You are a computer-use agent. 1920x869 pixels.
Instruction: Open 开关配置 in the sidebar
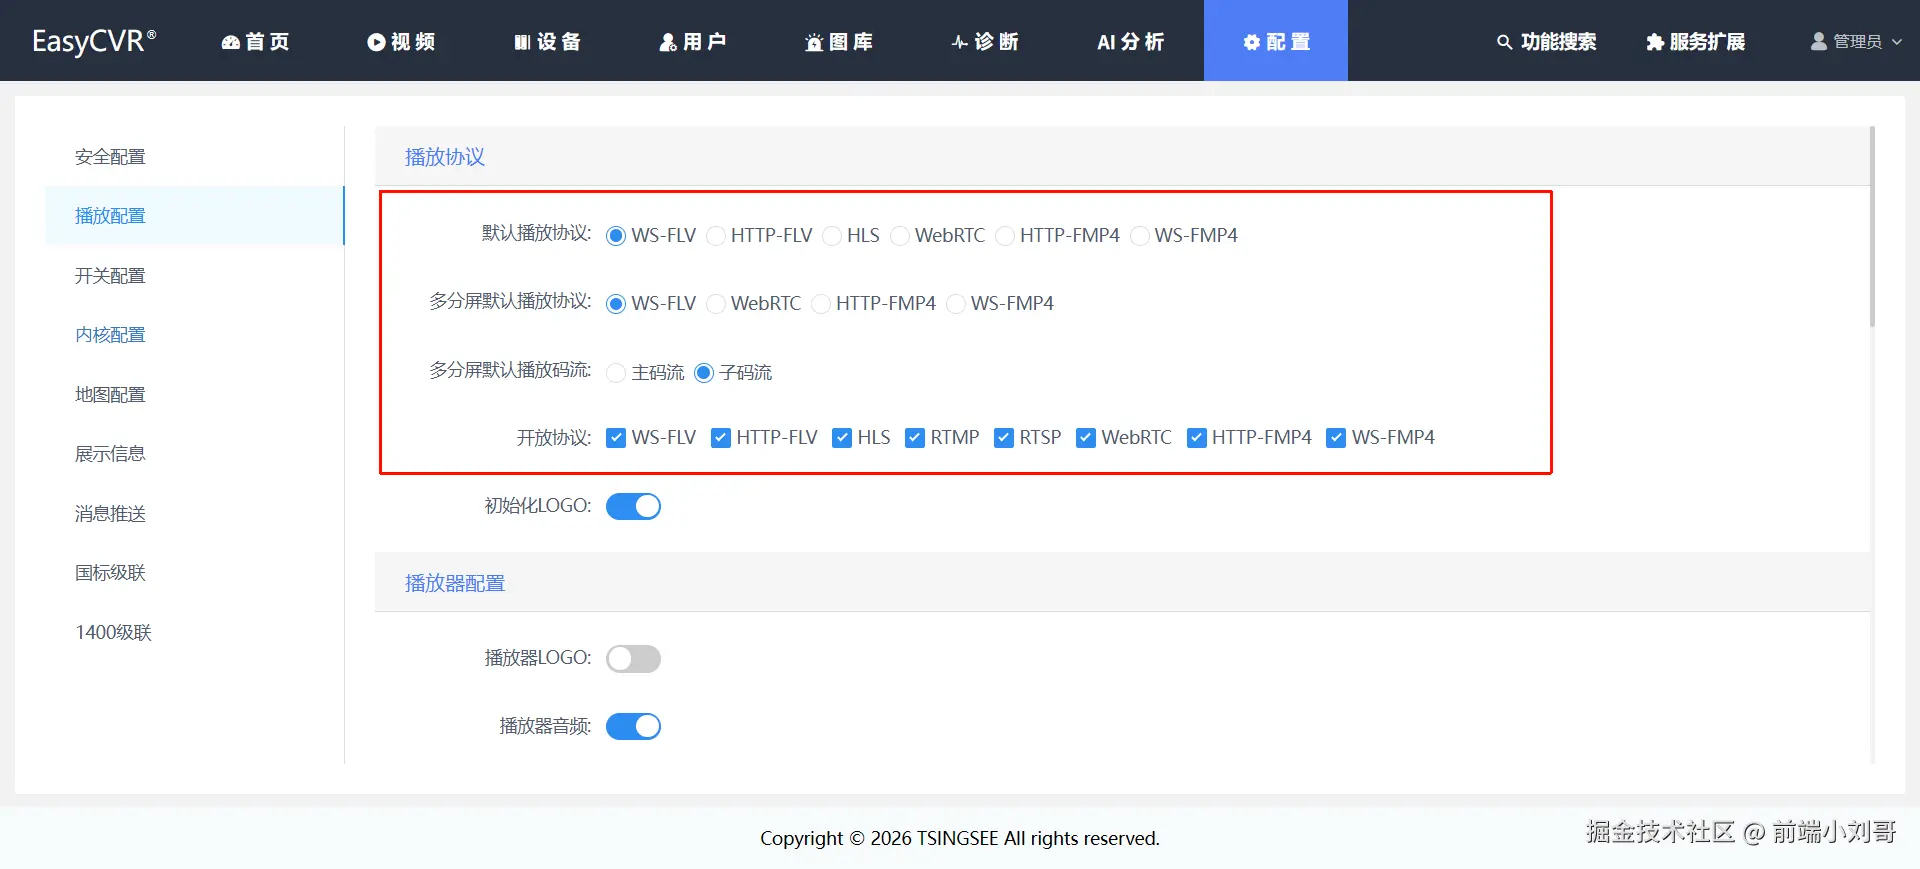[195, 276]
